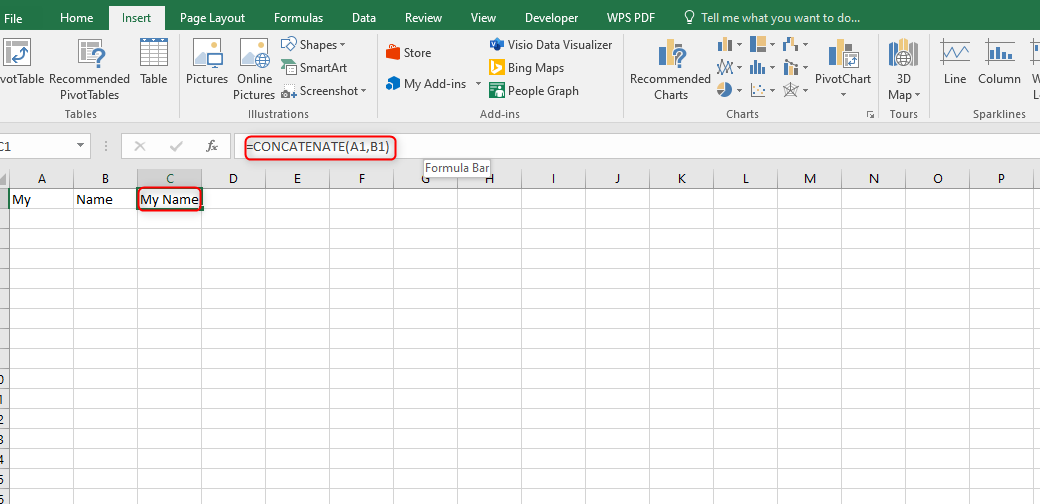Viewport: 1040px width, 504px height.
Task: Expand the Shapes dropdown
Action: click(x=342, y=45)
